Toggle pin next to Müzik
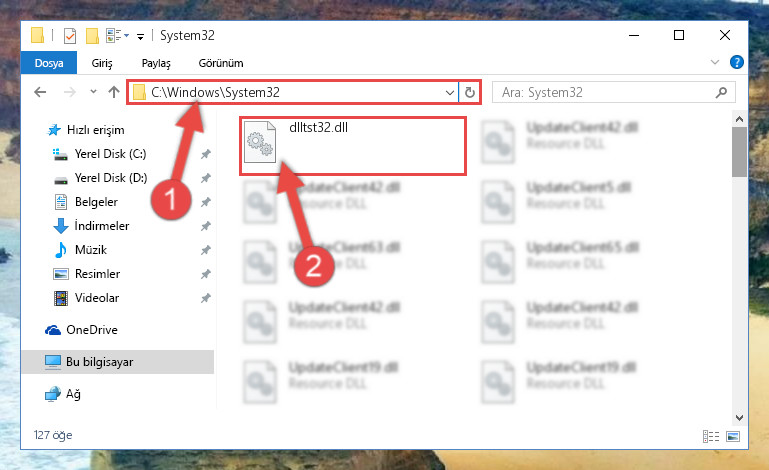769x470 pixels. coord(205,250)
